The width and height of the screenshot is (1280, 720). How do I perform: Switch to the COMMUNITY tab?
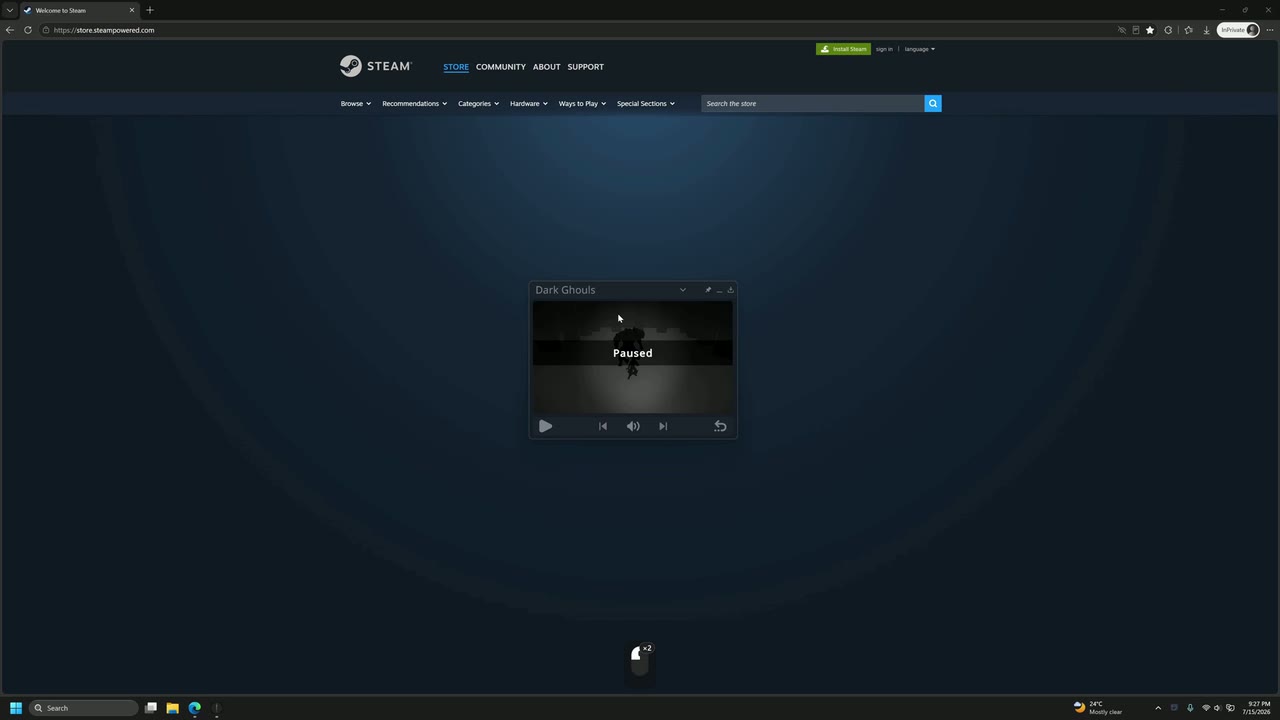click(x=501, y=67)
